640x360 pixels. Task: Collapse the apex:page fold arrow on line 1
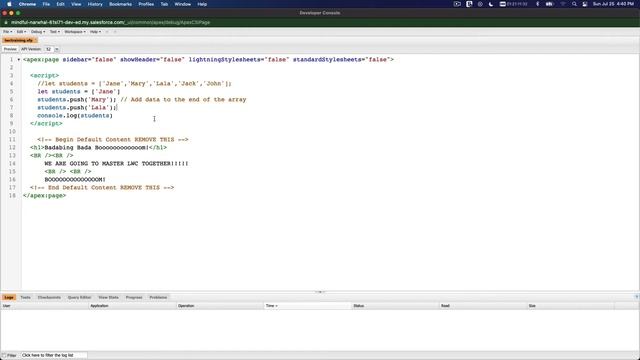19,60
